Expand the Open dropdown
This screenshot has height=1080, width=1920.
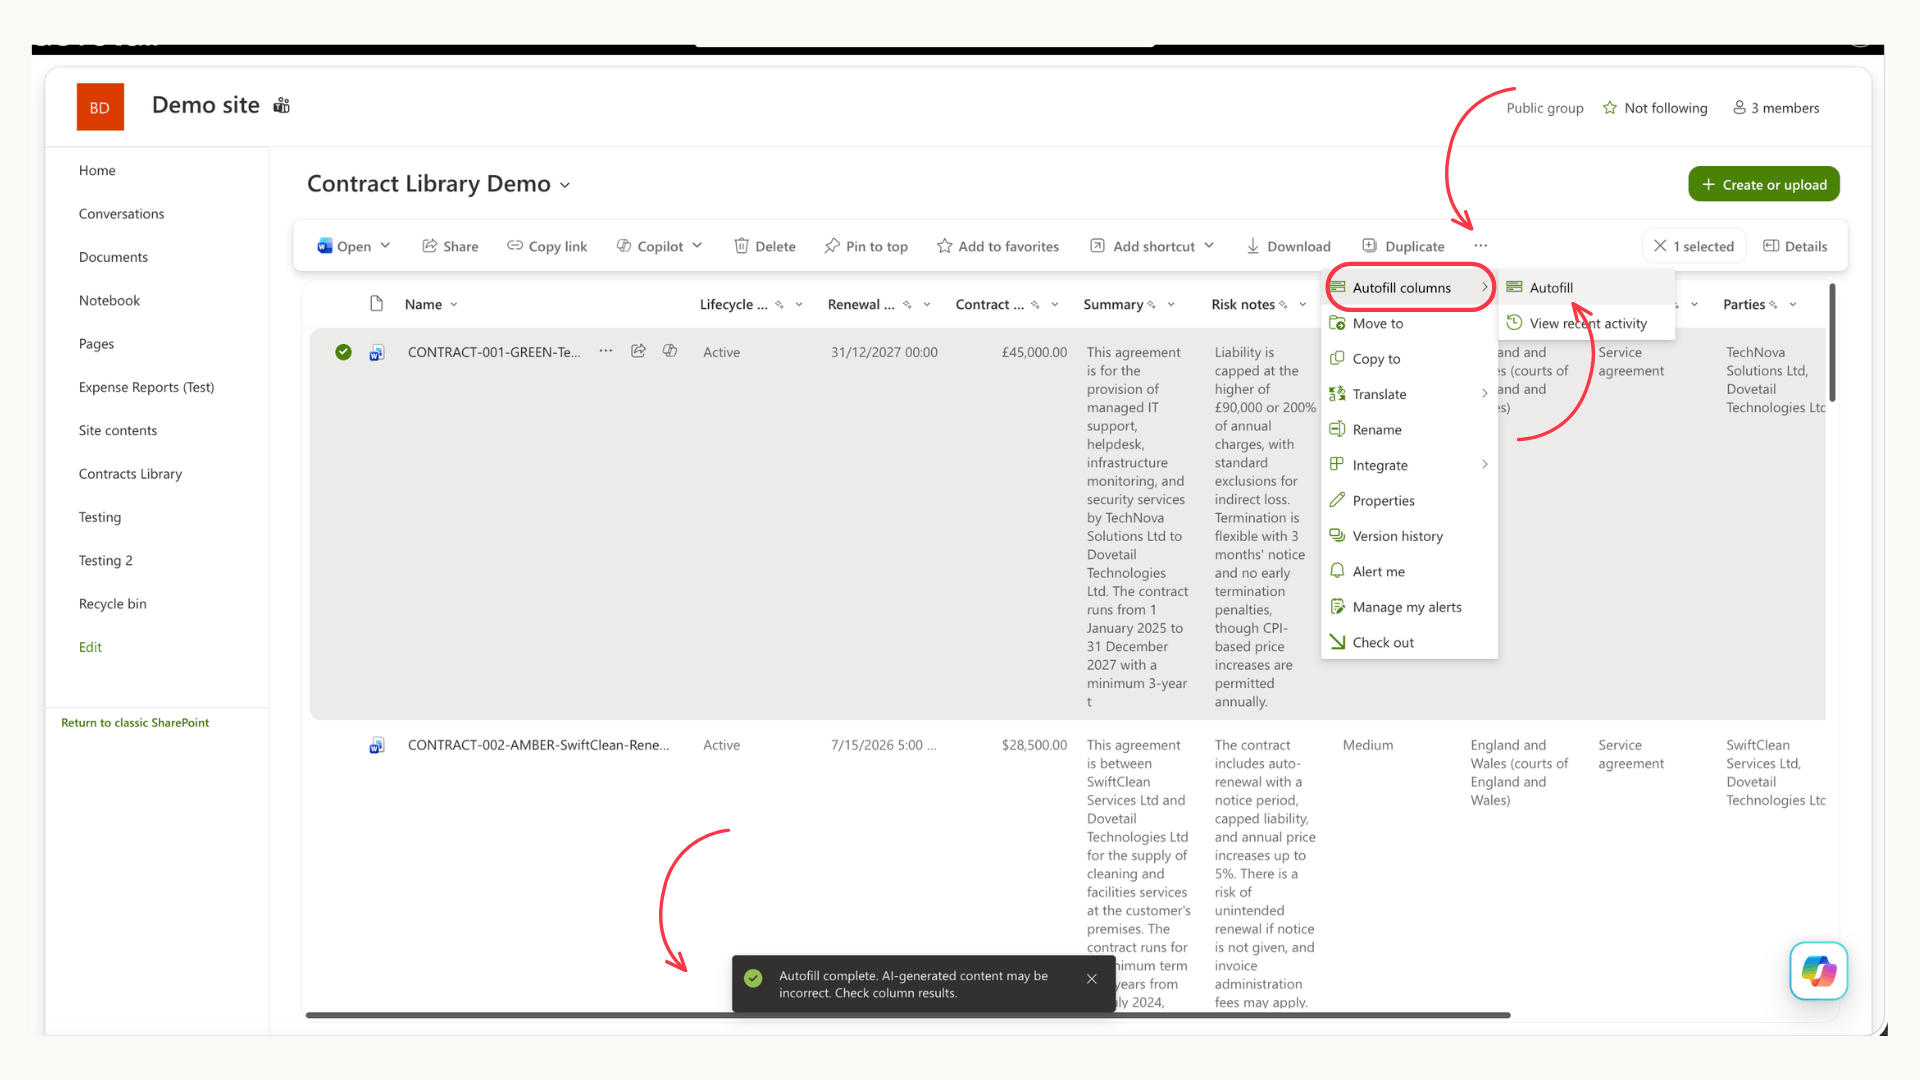(385, 246)
